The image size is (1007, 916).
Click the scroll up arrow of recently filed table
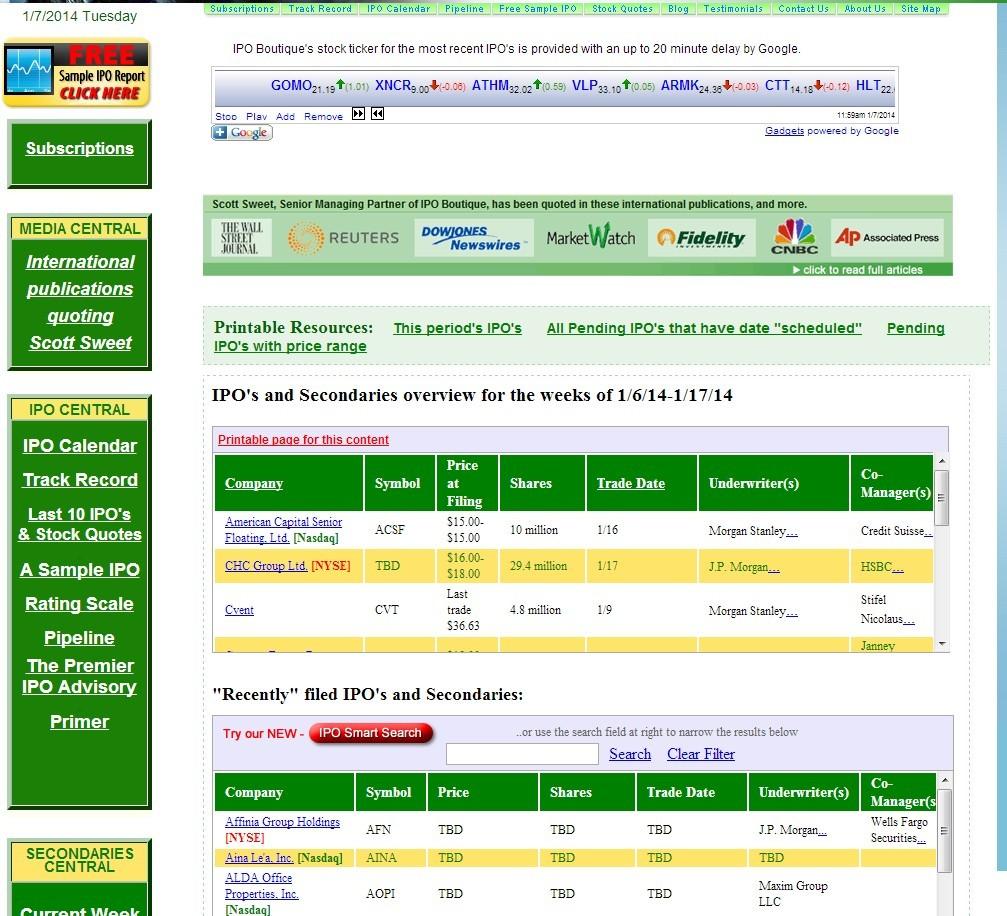944,780
